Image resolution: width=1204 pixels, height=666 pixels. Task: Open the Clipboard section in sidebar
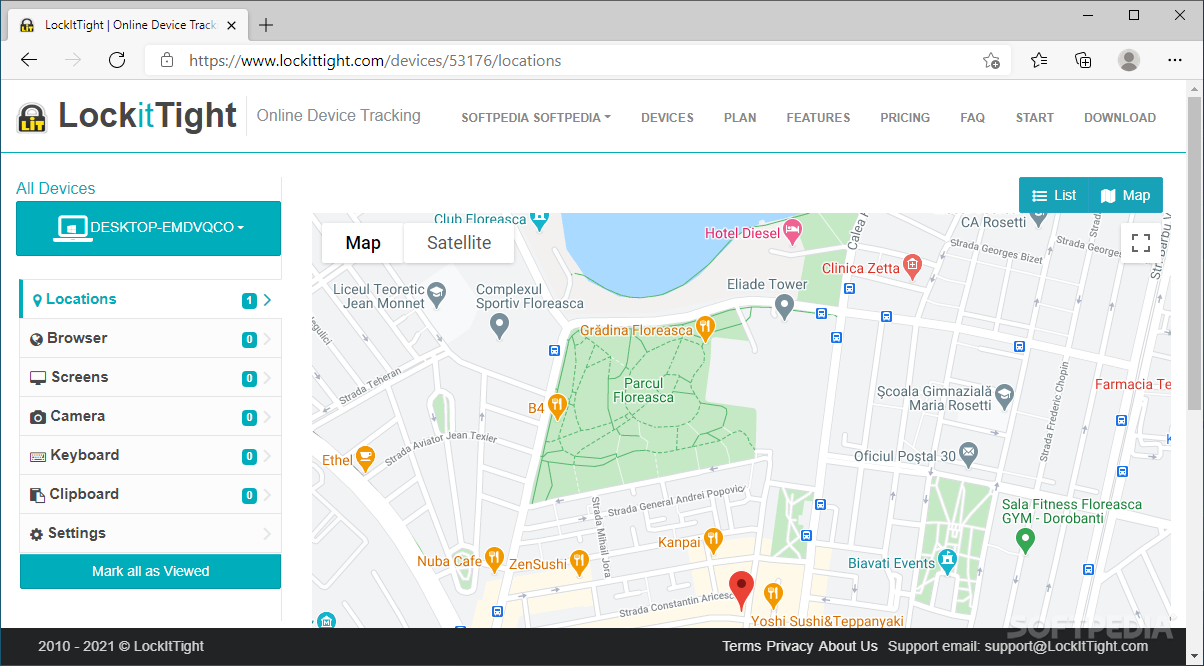[150, 494]
